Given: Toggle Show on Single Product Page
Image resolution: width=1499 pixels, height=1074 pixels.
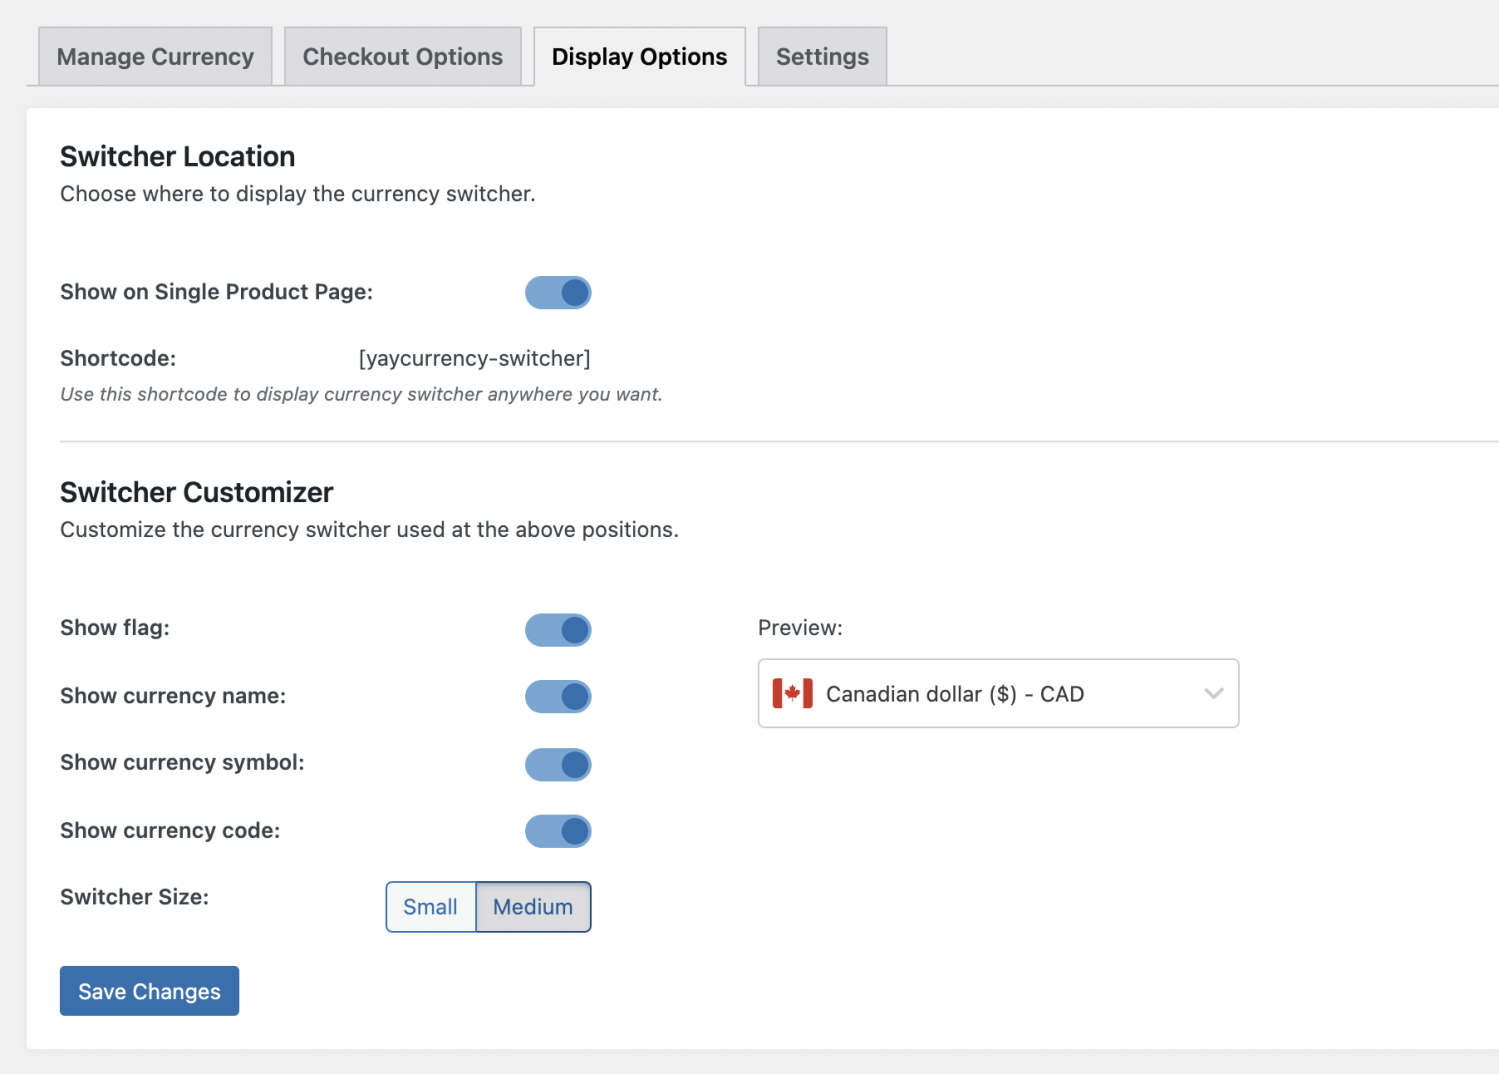Looking at the screenshot, I should pyautogui.click(x=558, y=293).
